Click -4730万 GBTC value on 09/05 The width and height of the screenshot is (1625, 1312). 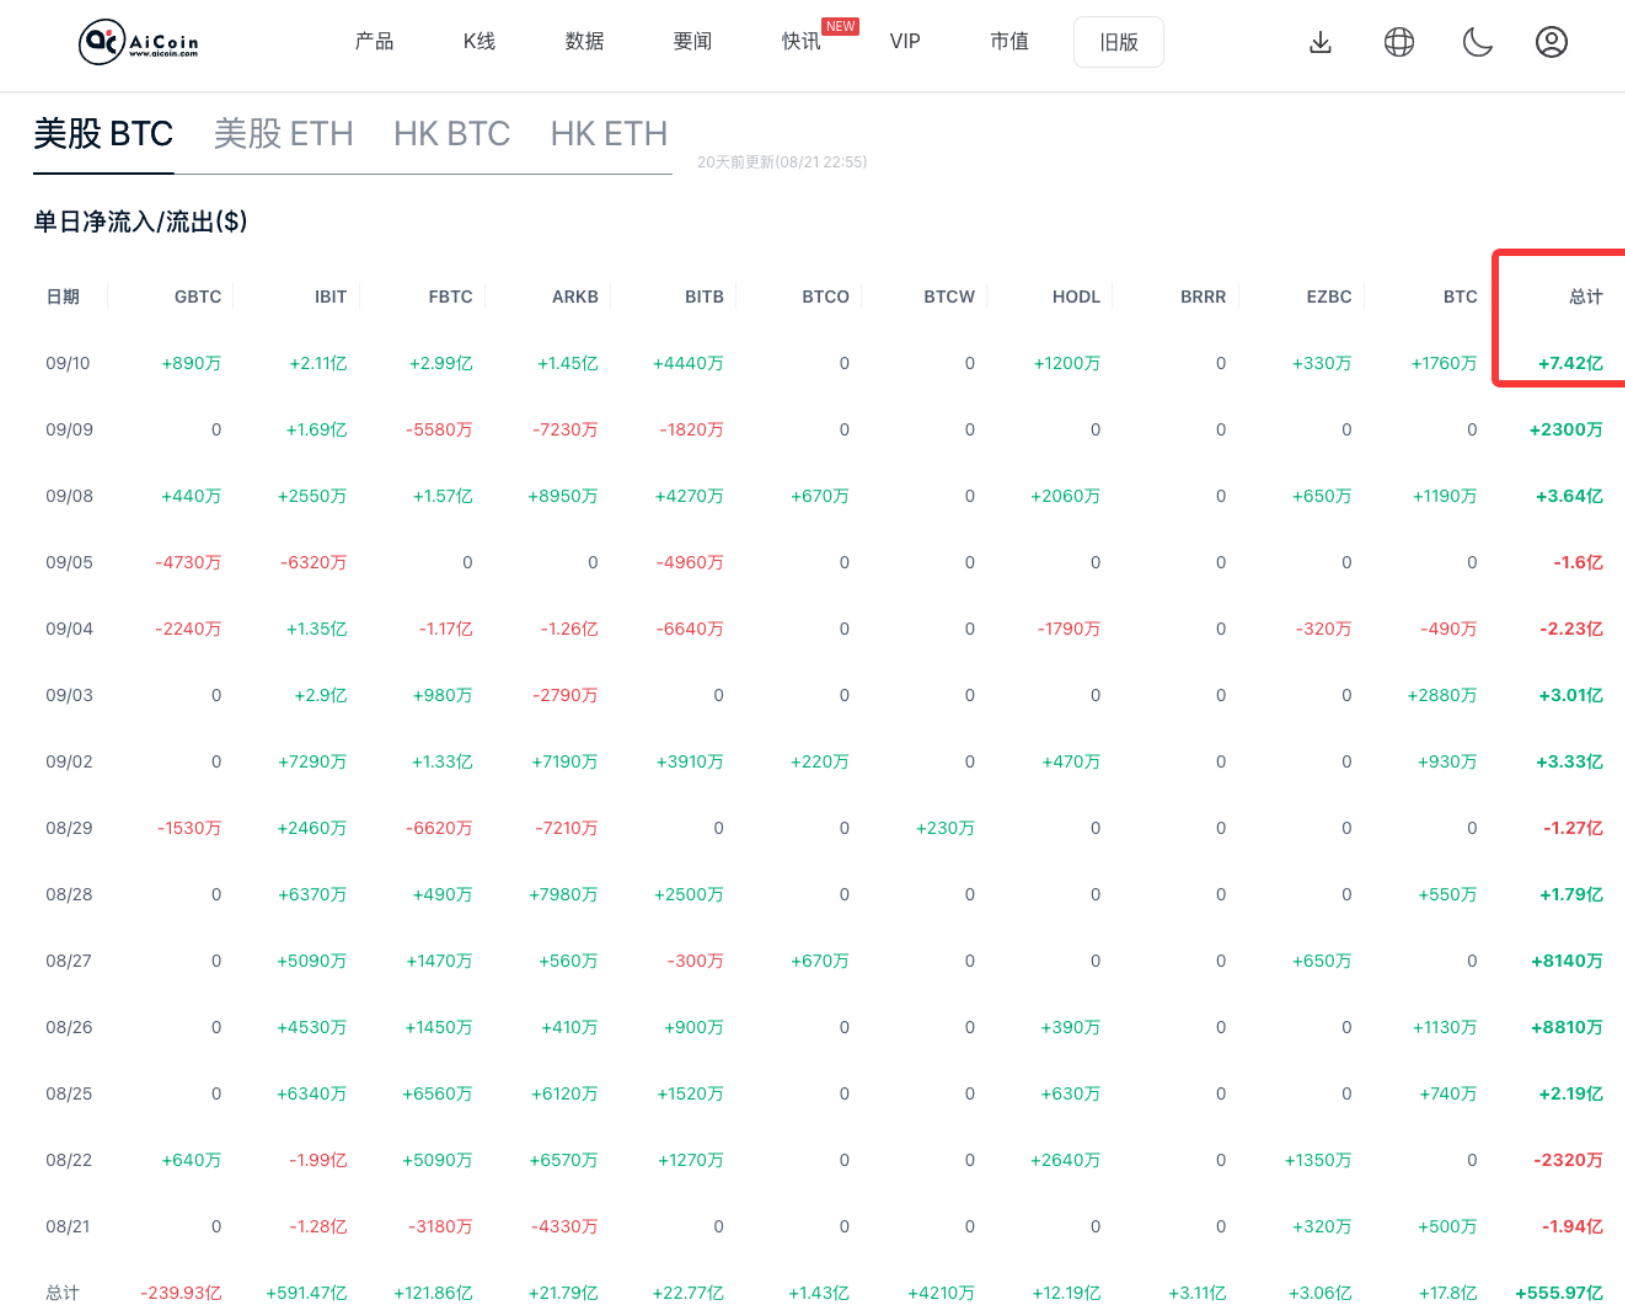point(188,562)
